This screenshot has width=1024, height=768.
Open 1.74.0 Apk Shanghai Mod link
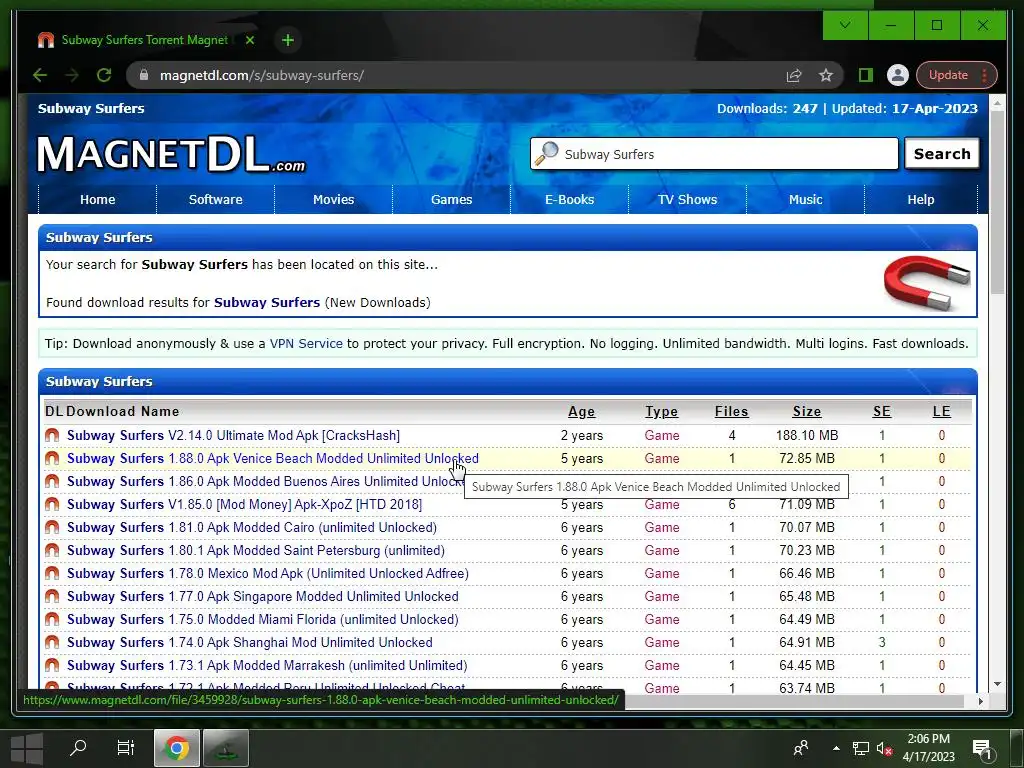click(x=249, y=642)
